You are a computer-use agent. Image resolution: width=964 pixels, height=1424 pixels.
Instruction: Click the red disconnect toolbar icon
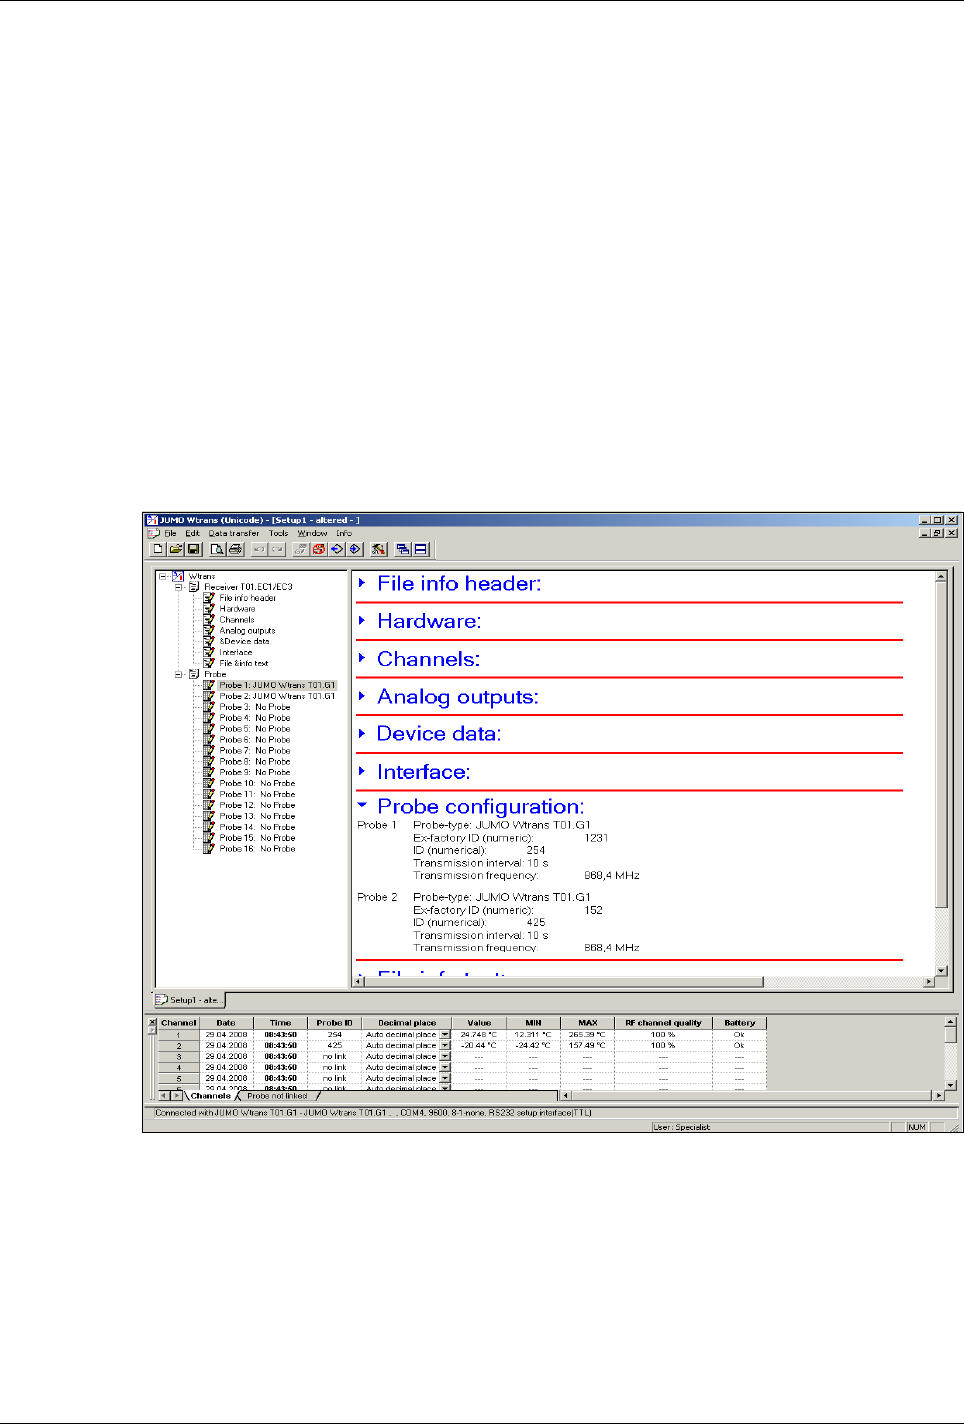coord(319,549)
